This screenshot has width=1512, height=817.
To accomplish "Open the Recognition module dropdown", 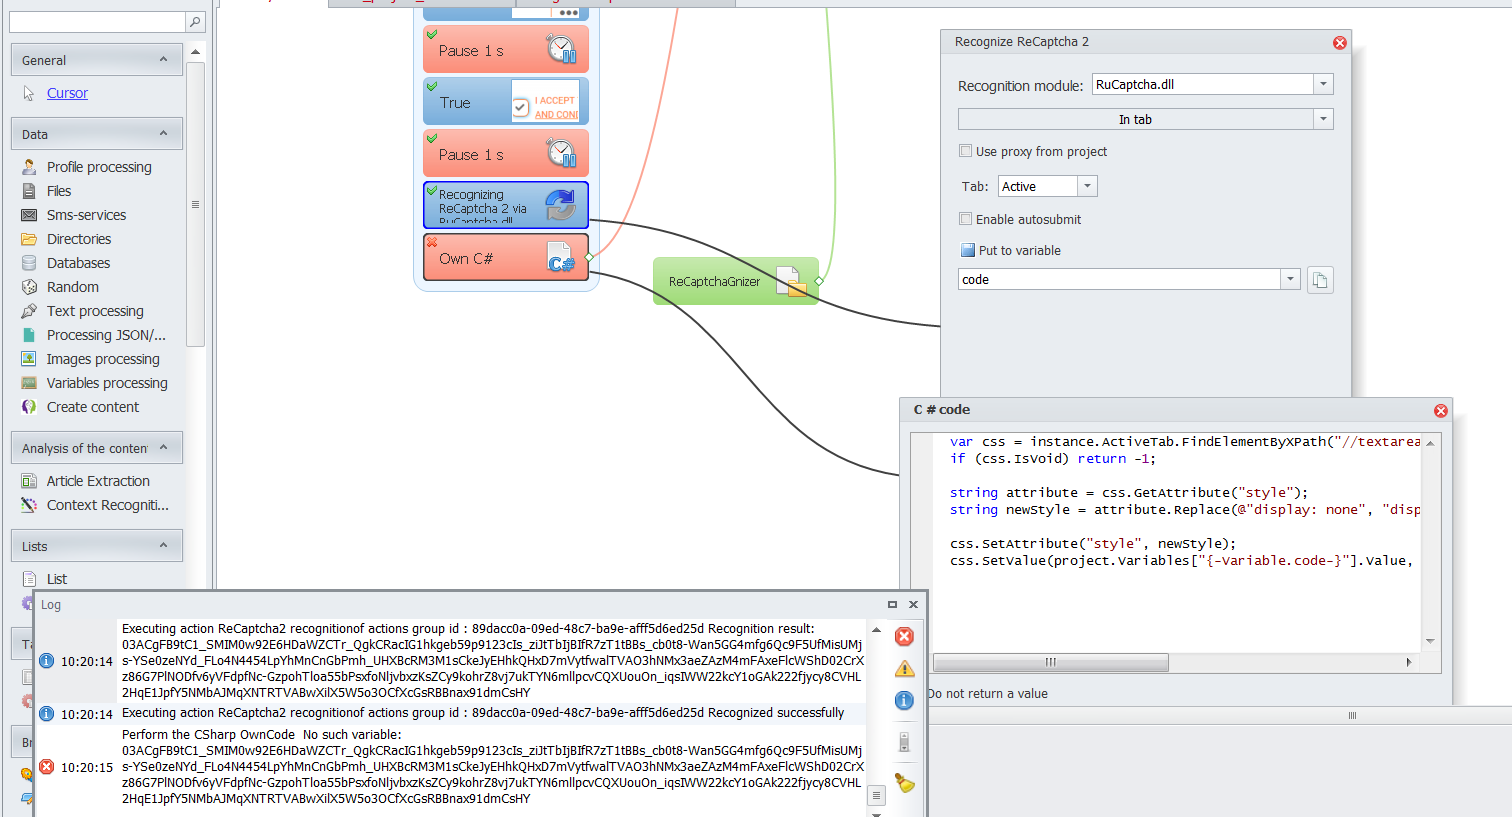I will pos(1323,85).
